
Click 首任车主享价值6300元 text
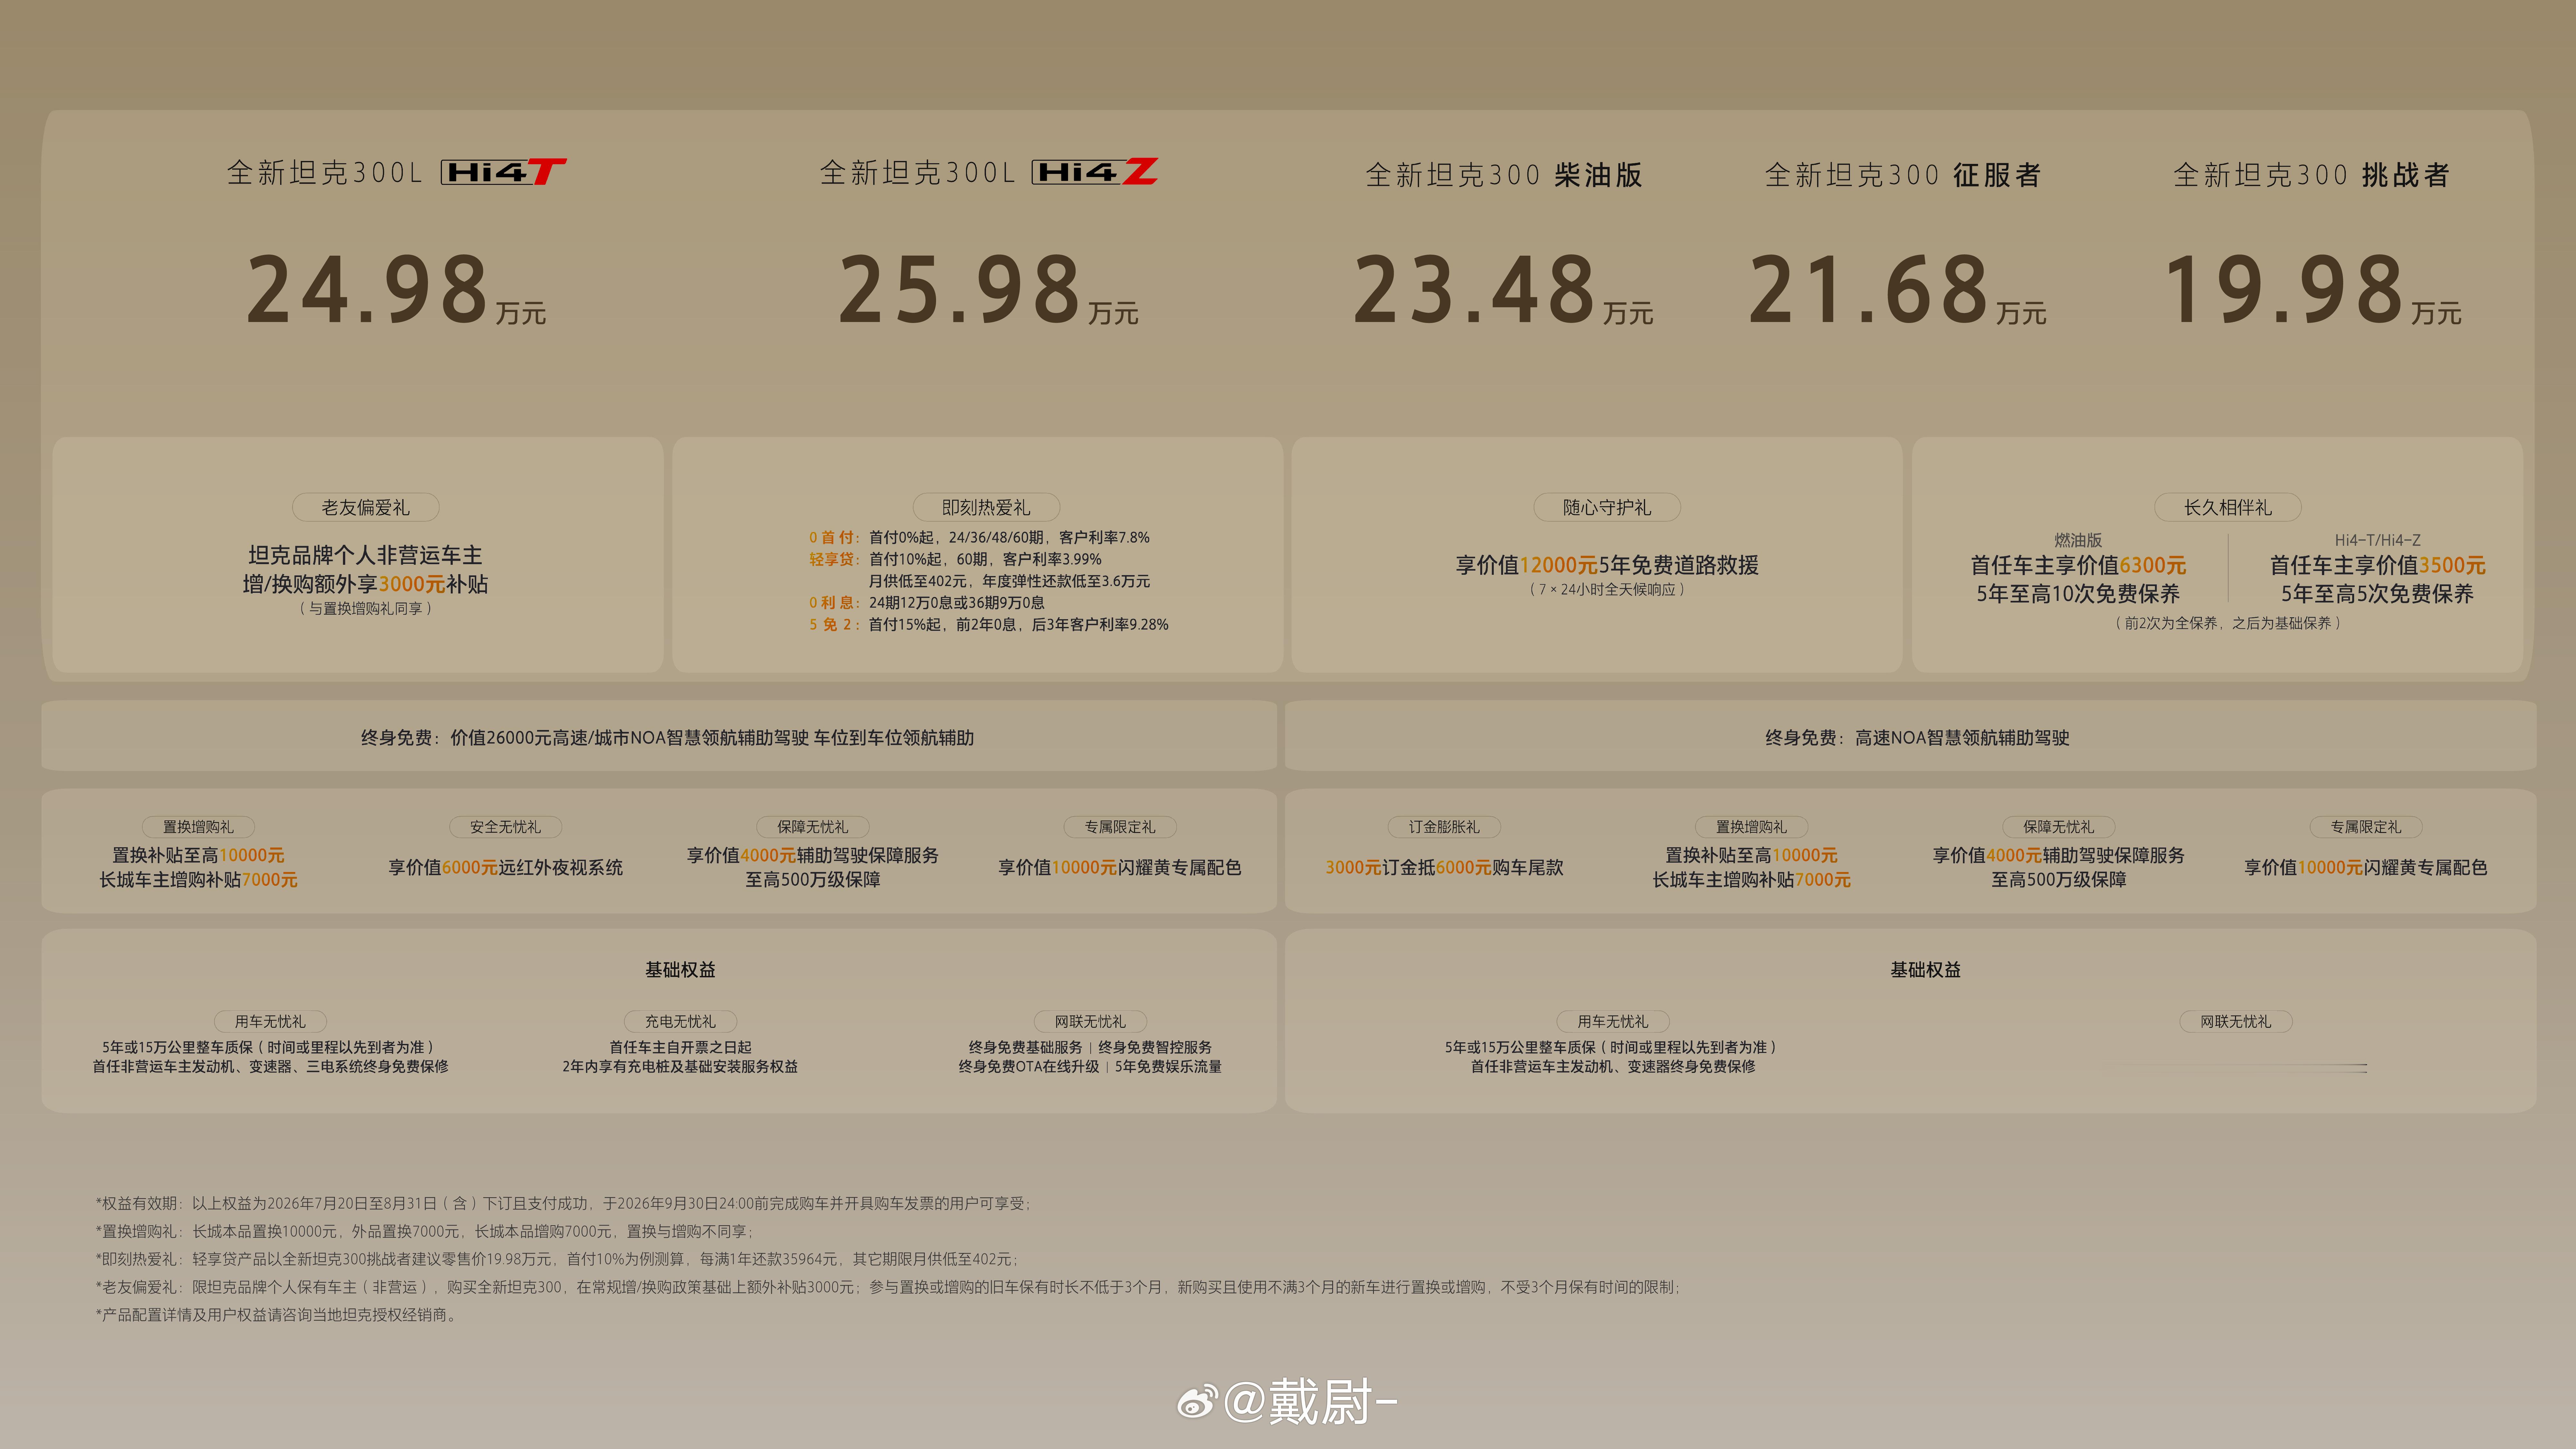pyautogui.click(x=2078, y=565)
